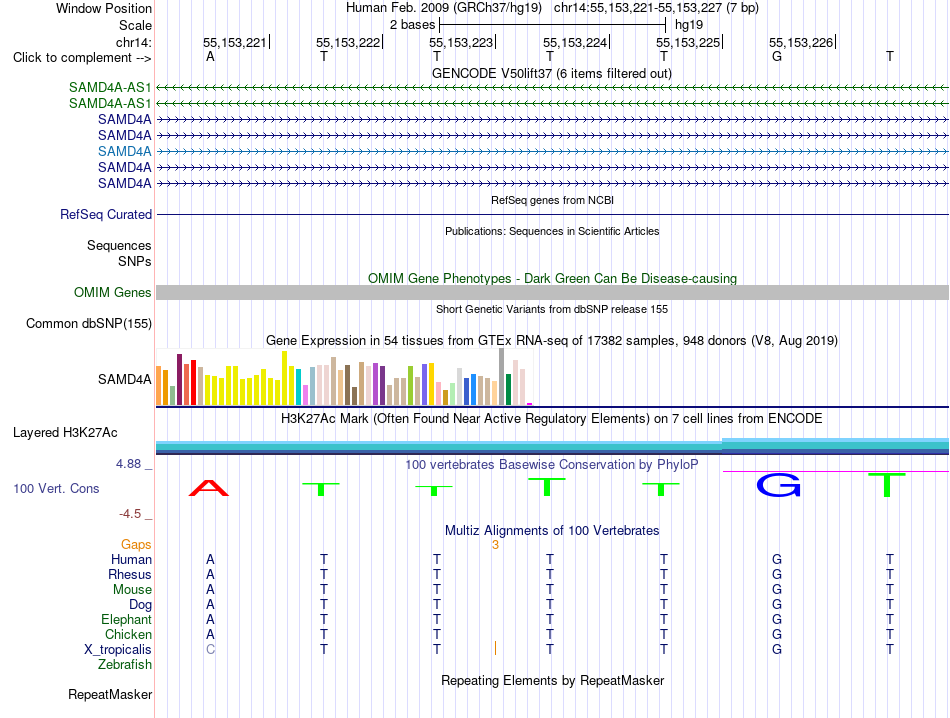Select the Elephant alignment row label
The width and height of the screenshot is (950, 718).
(x=127, y=619)
